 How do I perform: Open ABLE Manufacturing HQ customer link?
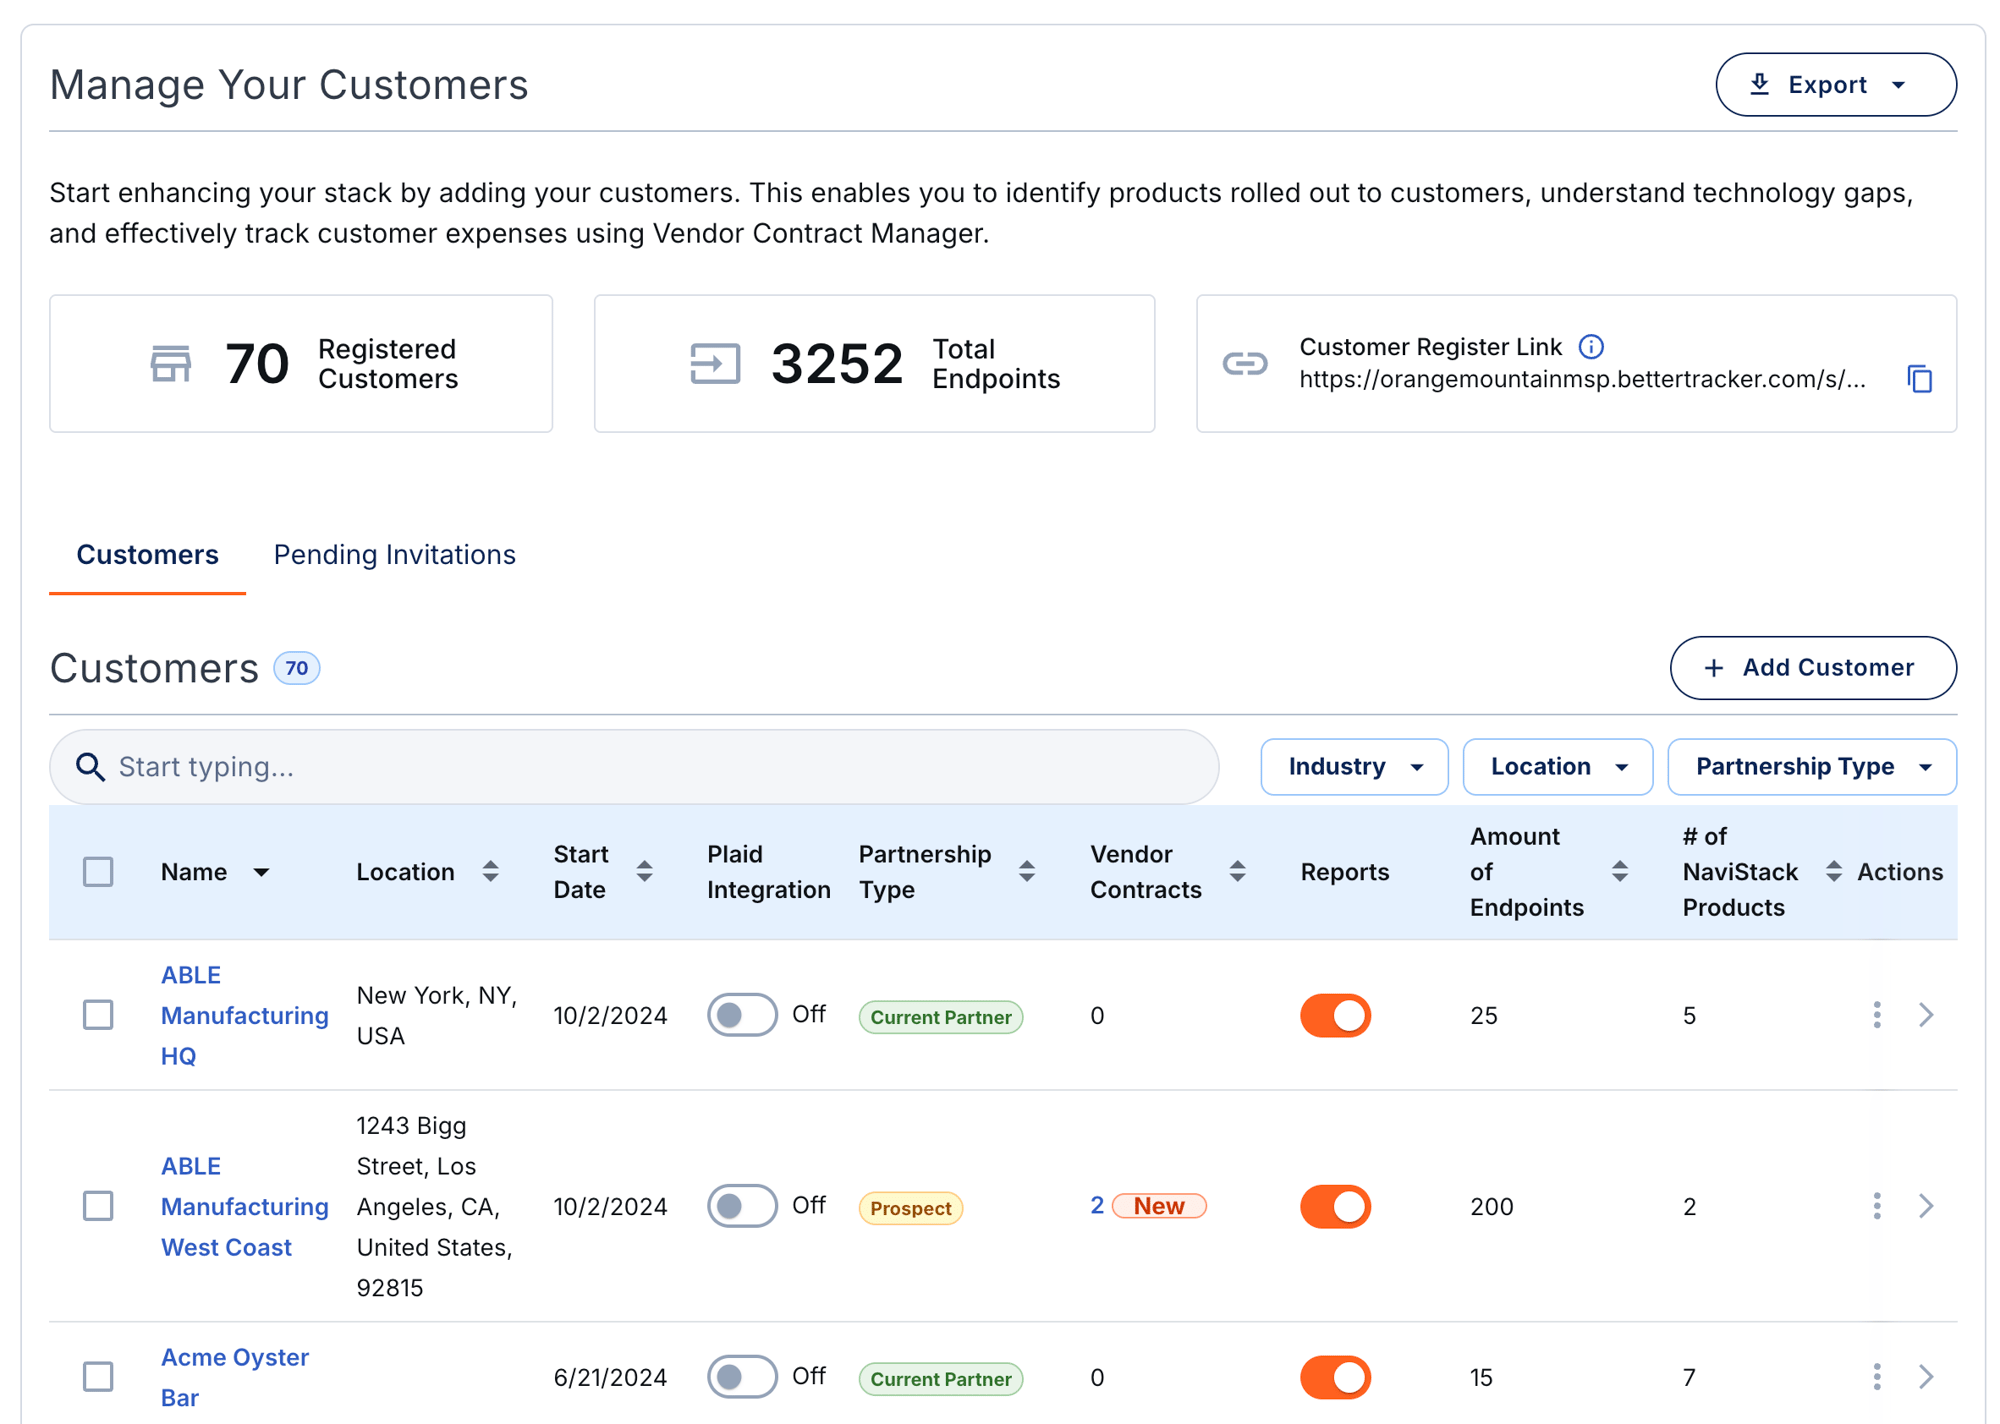click(x=244, y=1015)
